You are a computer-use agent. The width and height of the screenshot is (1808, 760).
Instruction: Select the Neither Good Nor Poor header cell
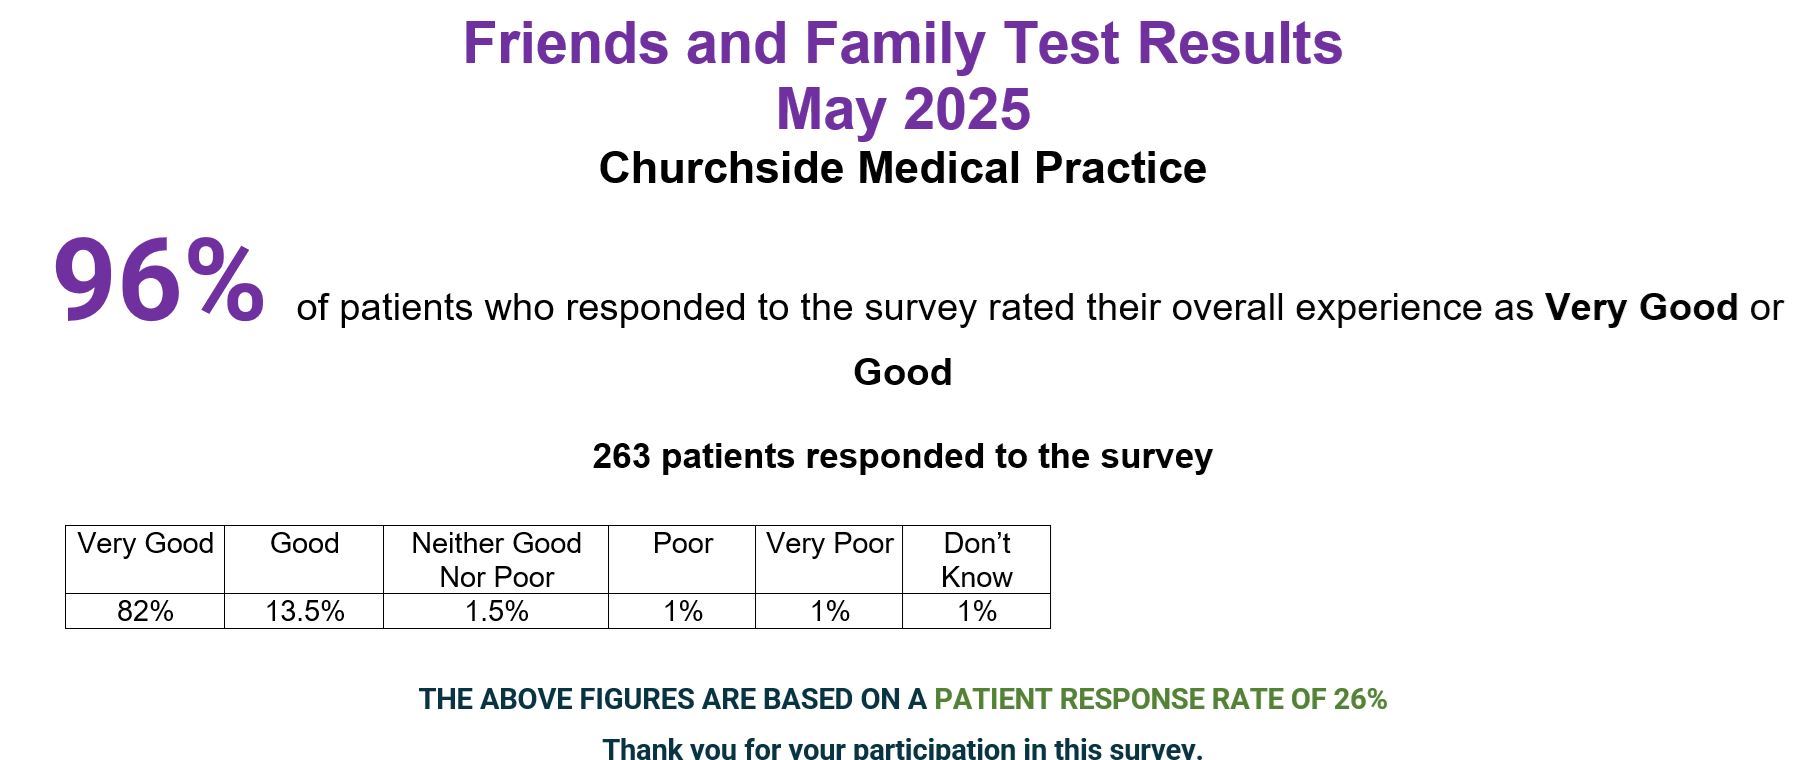496,559
